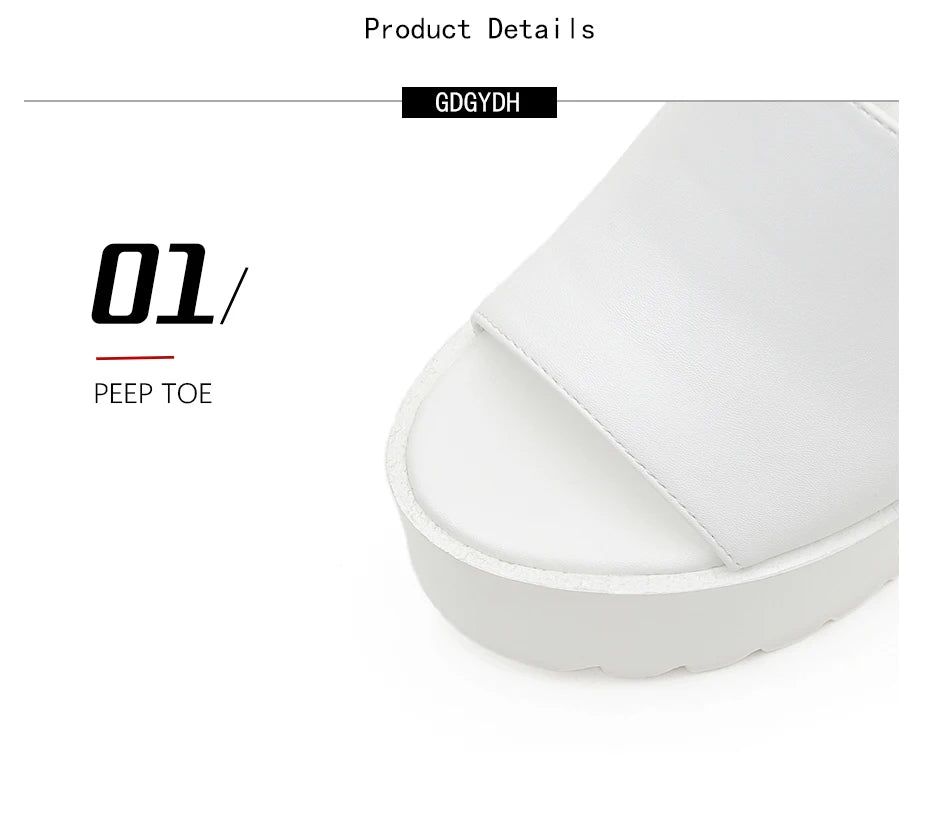Image resolution: width=950 pixels, height=822 pixels.
Task: Click the large bold 01 number
Action: 153,283
